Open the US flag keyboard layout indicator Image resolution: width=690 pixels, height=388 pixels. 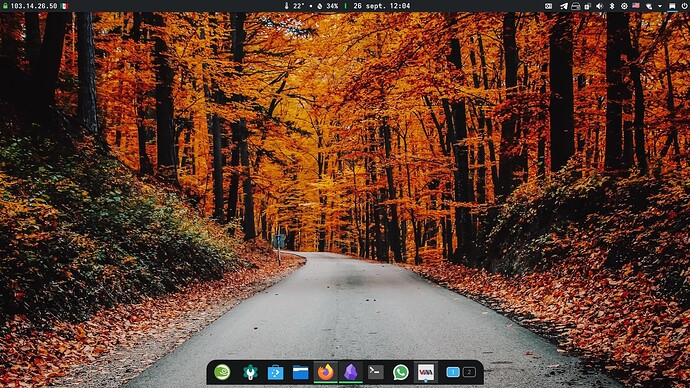coord(636,6)
